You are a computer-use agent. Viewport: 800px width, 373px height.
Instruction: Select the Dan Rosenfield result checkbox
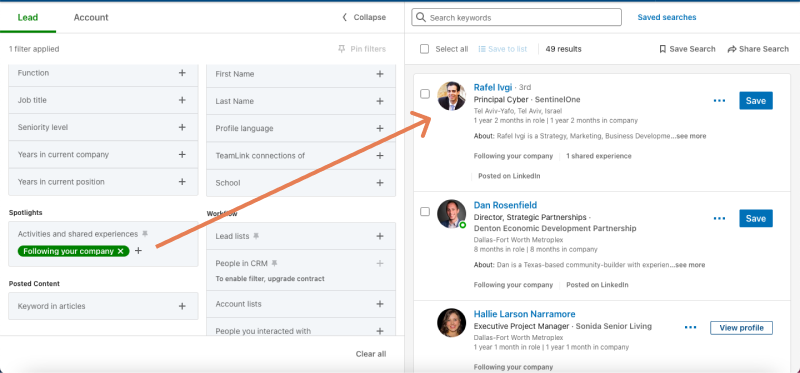[x=424, y=212]
